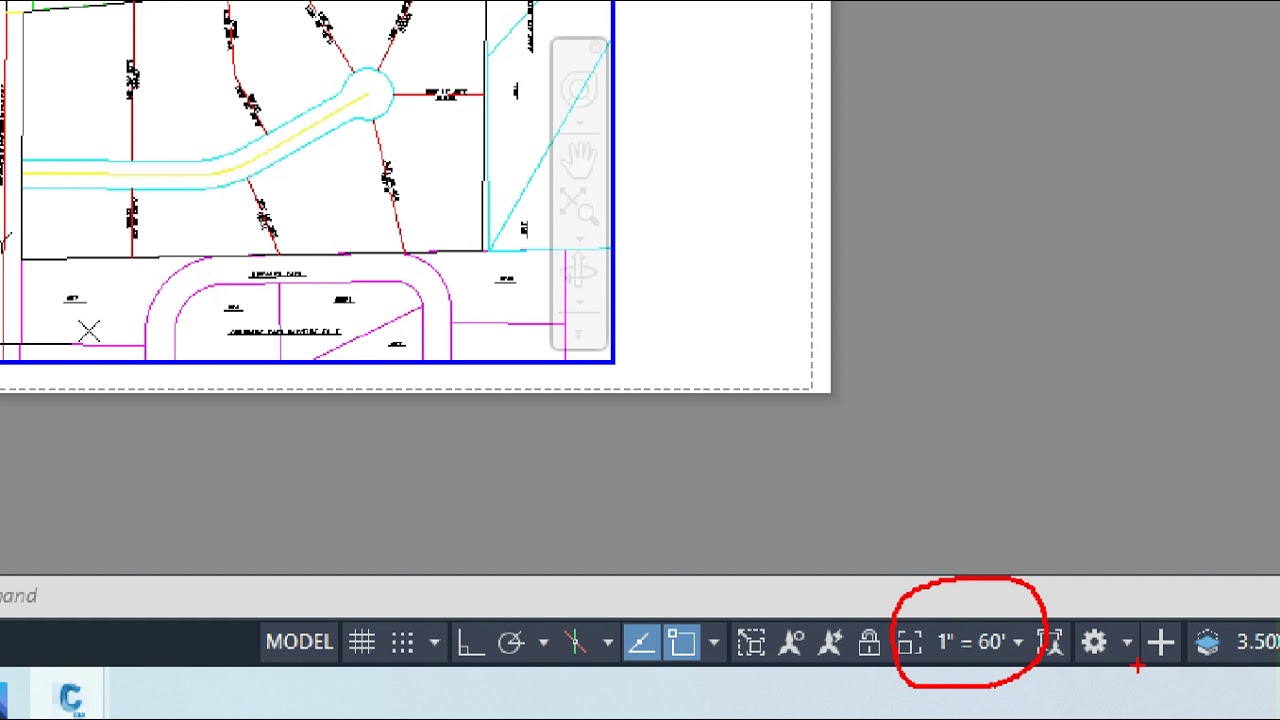
Task: Lock the selected viewport
Action: tap(869, 642)
